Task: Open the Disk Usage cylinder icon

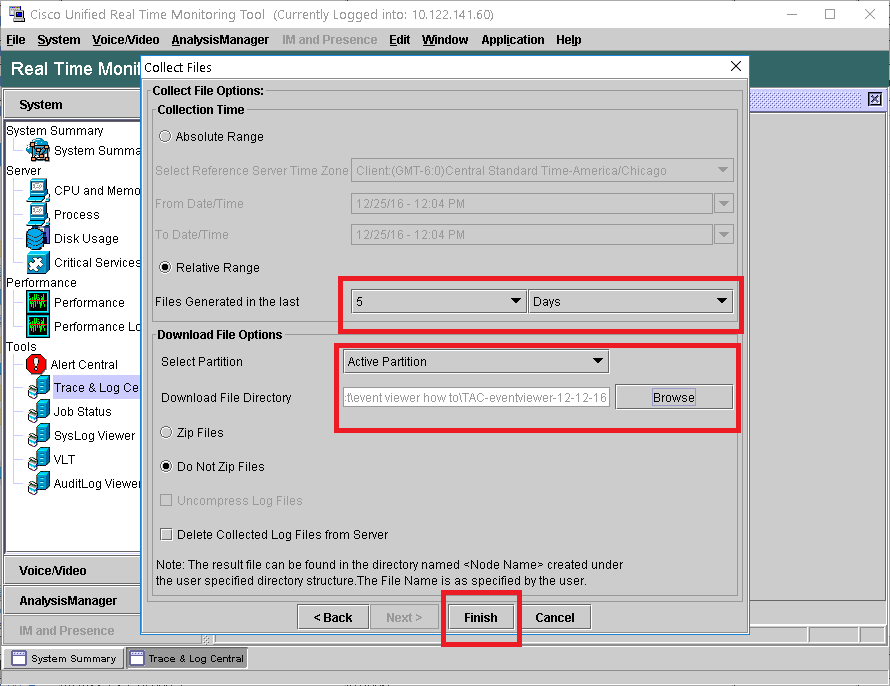Action: point(38,238)
